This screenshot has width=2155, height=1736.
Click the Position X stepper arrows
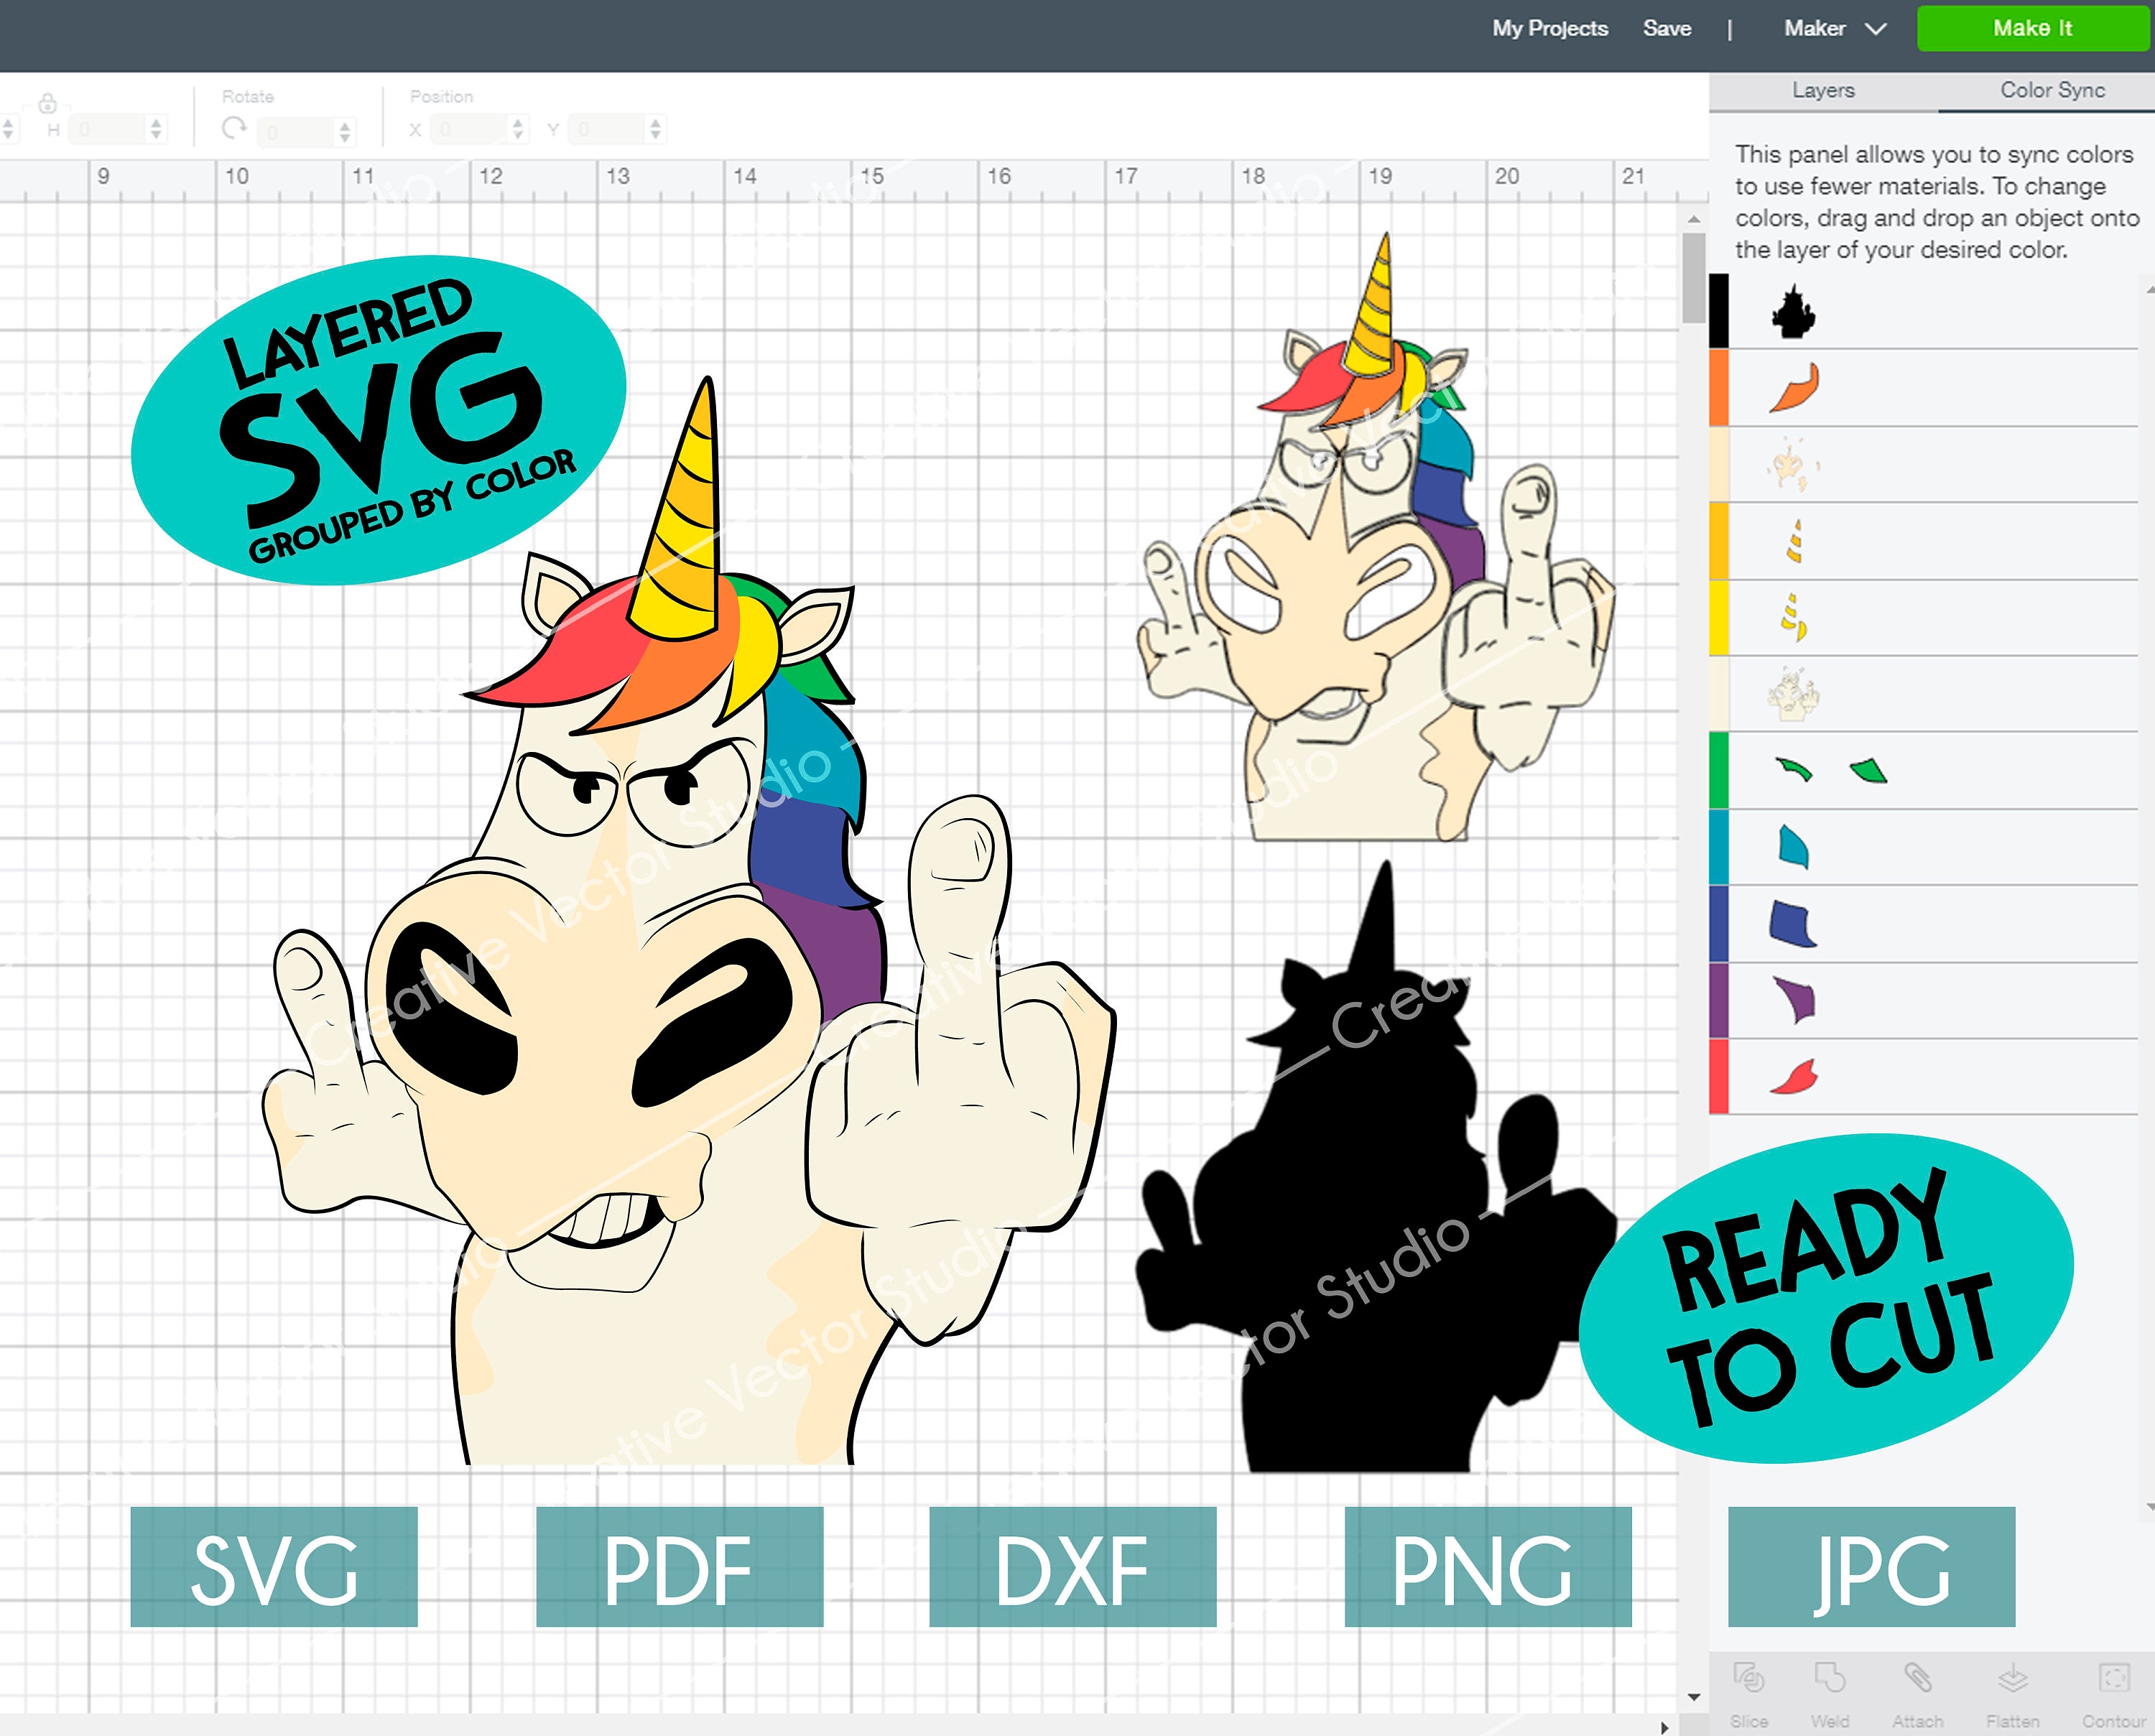[x=517, y=129]
